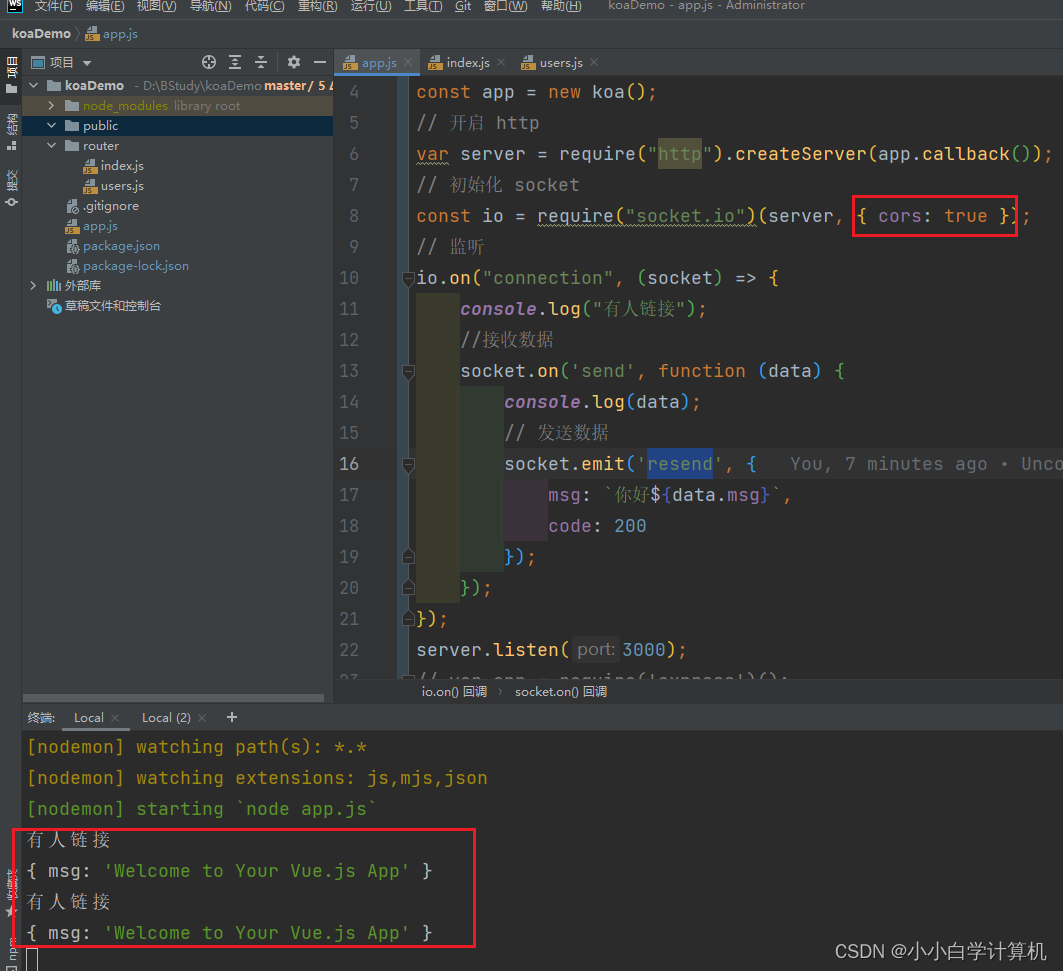Hide the project panel with minus icon

point(320,62)
